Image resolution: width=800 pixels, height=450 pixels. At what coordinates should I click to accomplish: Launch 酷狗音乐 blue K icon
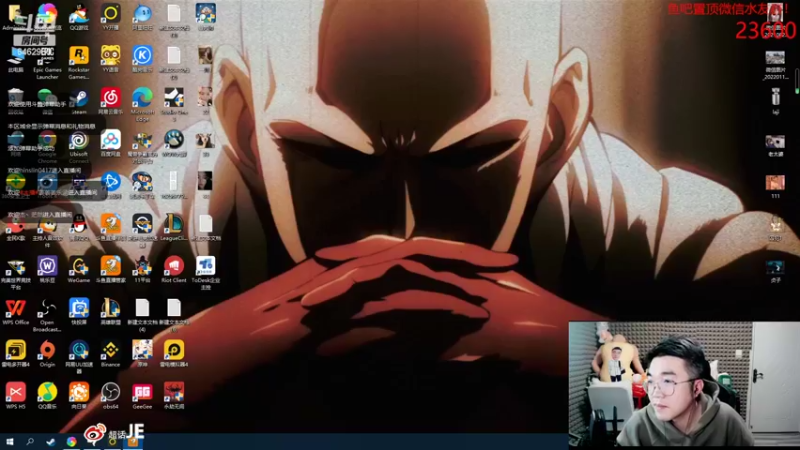pyautogui.click(x=142, y=59)
